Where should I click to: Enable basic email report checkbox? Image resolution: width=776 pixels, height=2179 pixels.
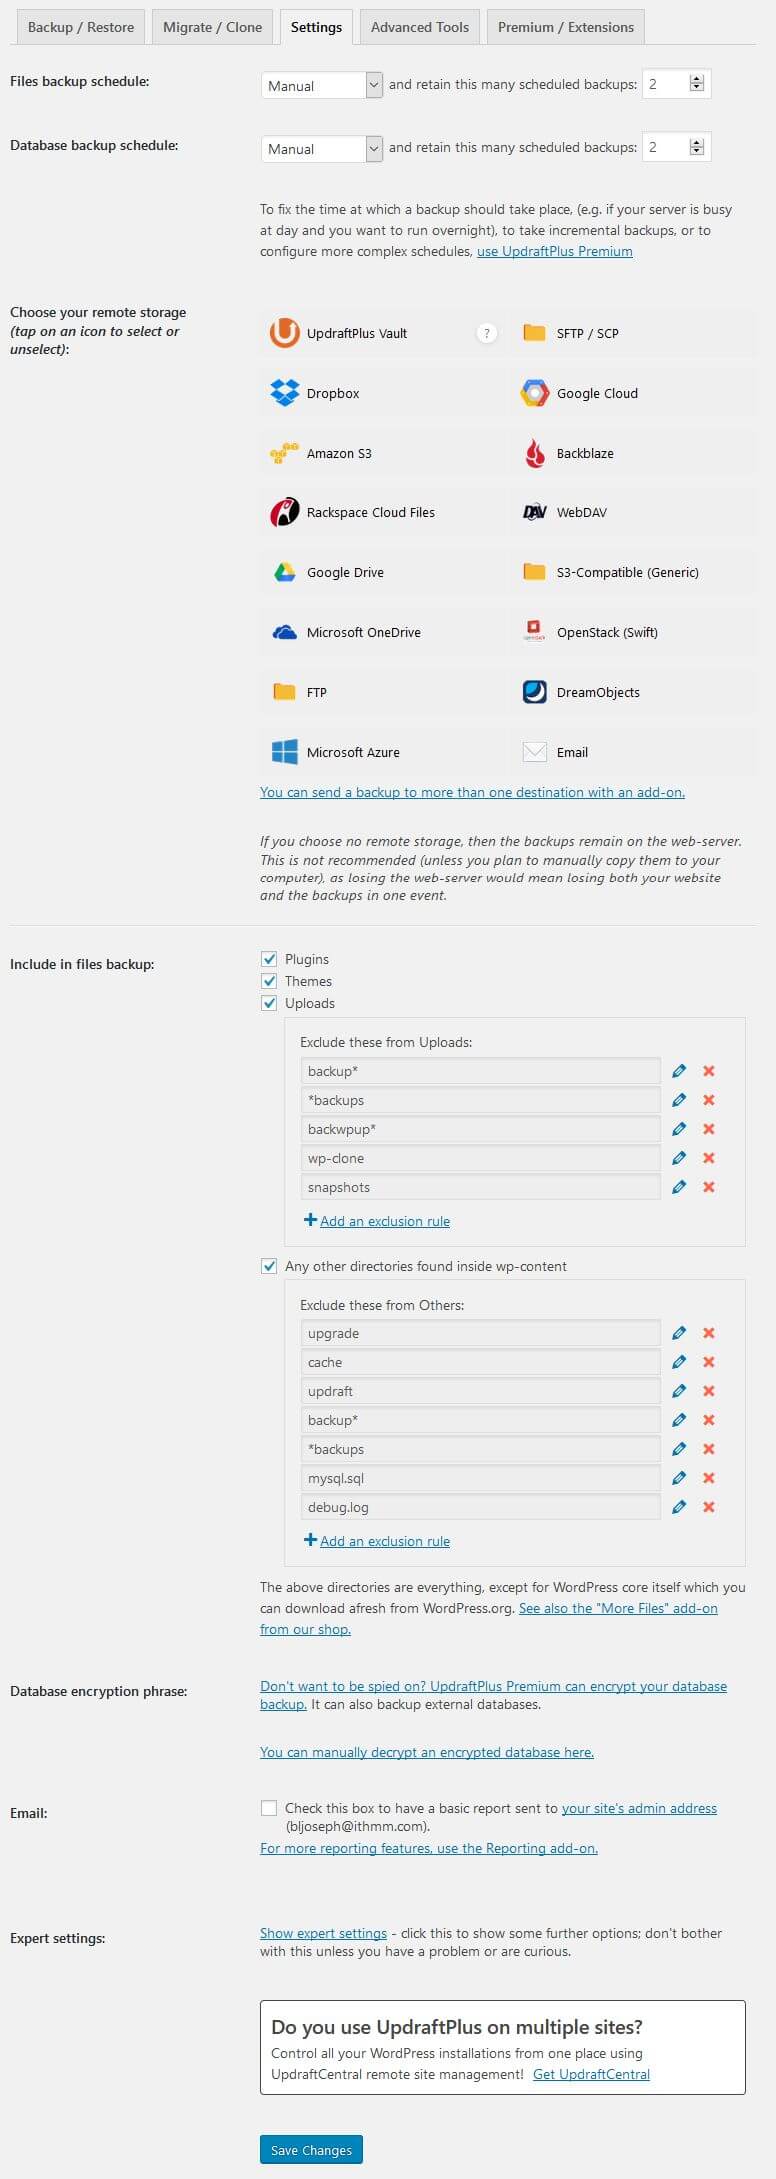pyautogui.click(x=269, y=1808)
